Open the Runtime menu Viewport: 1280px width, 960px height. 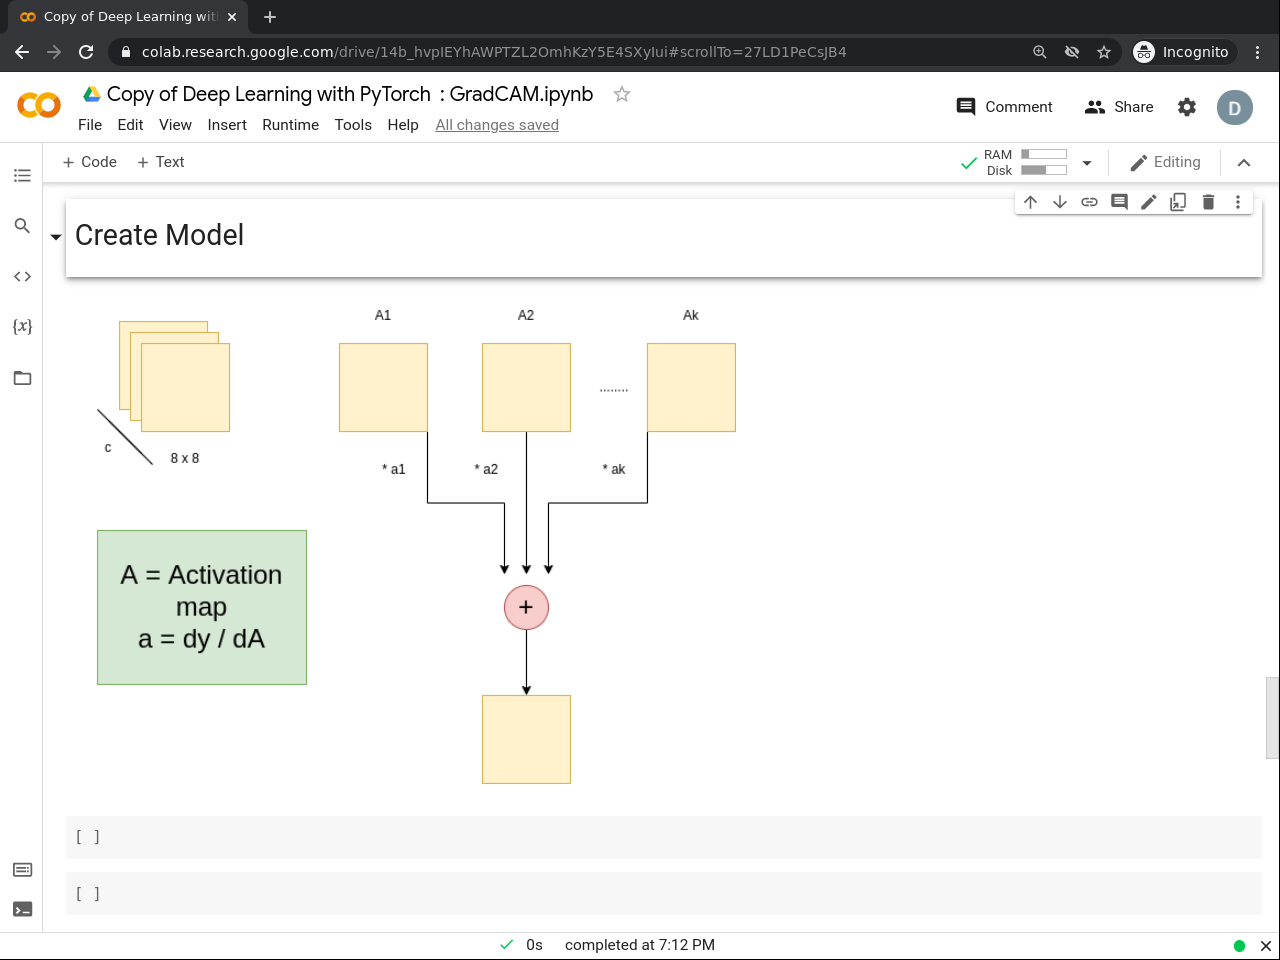tap(290, 125)
